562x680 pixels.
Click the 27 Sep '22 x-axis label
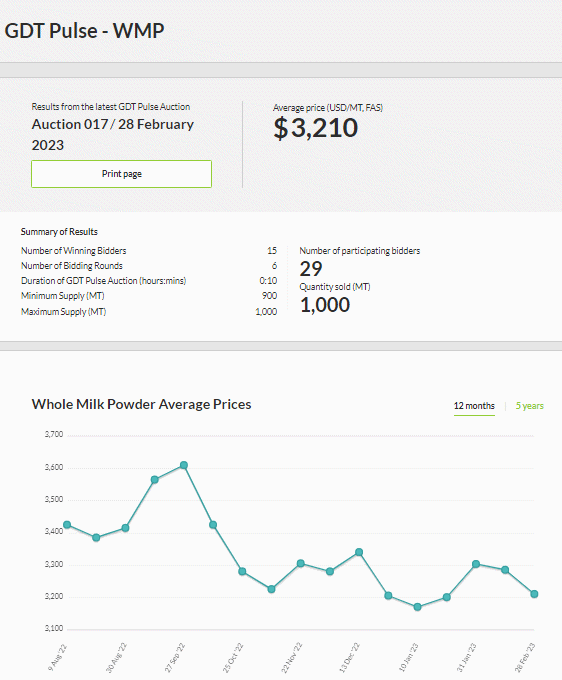(x=175, y=657)
